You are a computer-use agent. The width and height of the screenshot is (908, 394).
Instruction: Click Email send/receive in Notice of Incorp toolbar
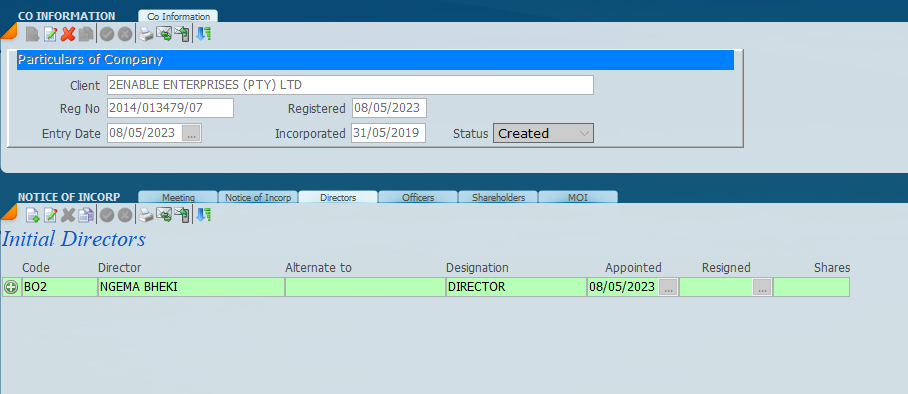pos(164,216)
